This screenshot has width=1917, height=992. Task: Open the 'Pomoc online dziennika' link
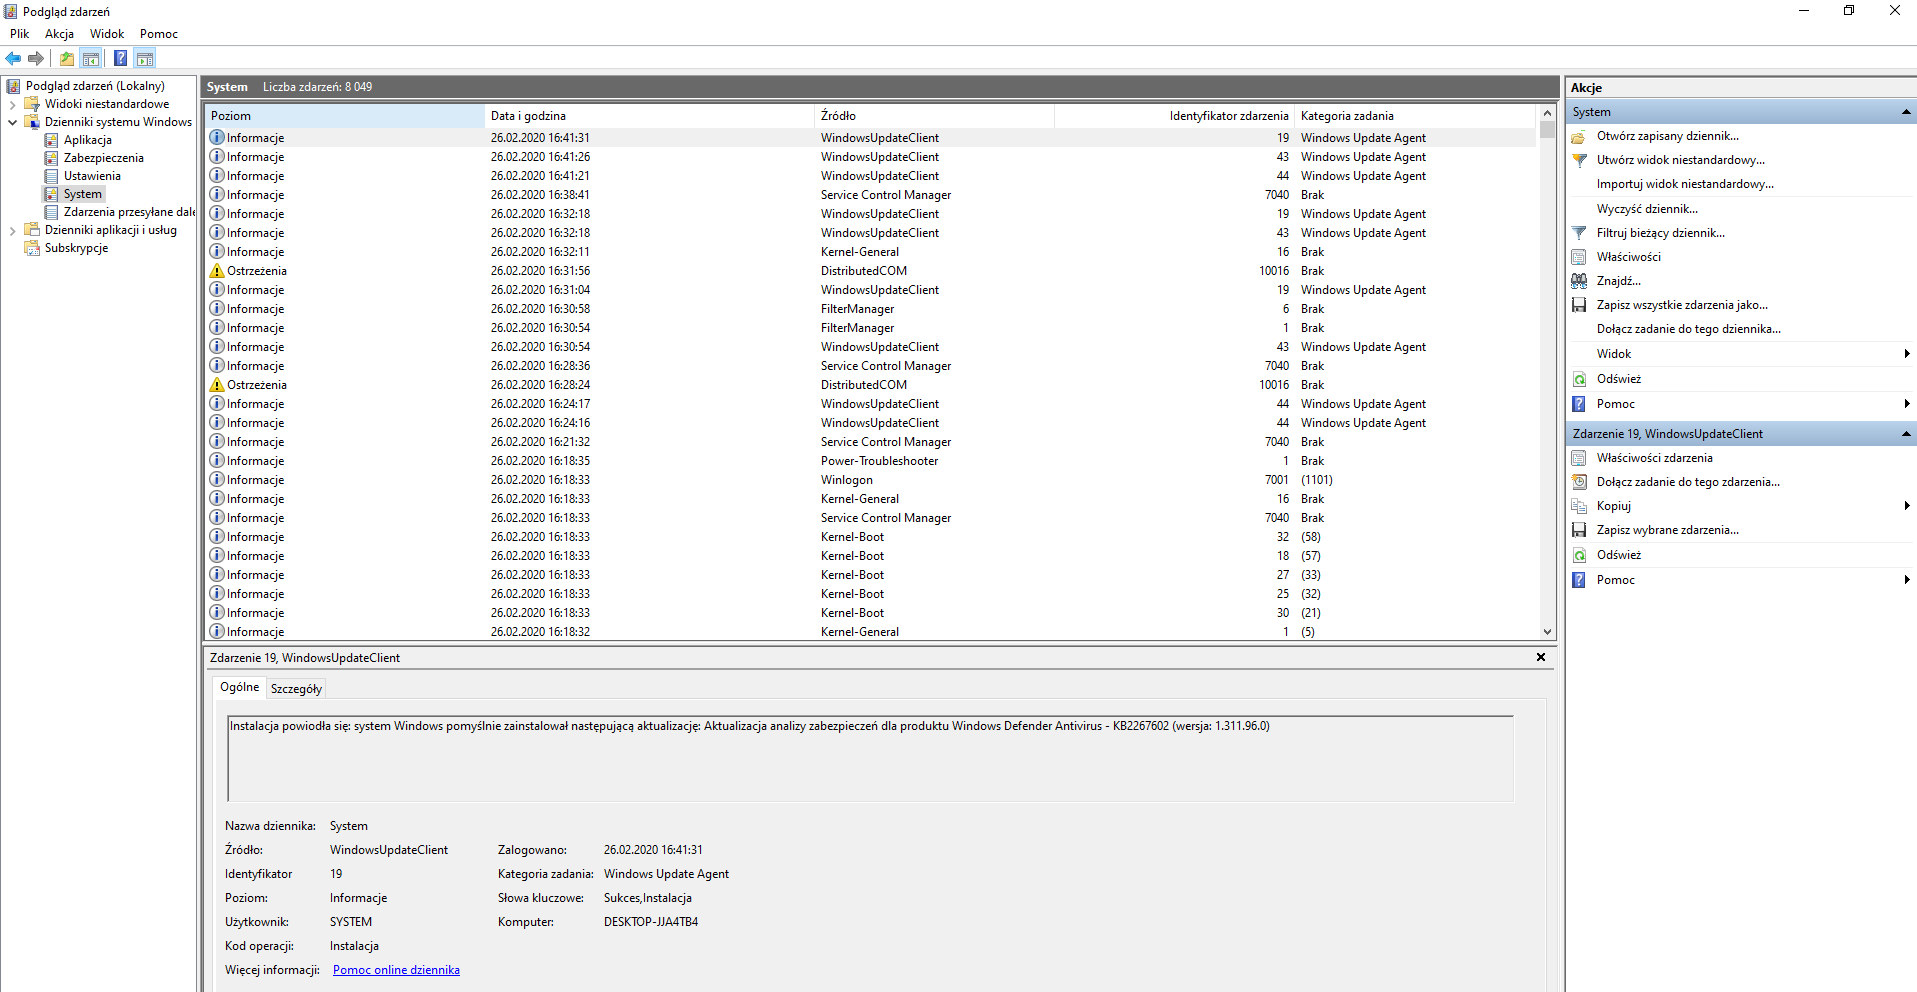tap(396, 970)
